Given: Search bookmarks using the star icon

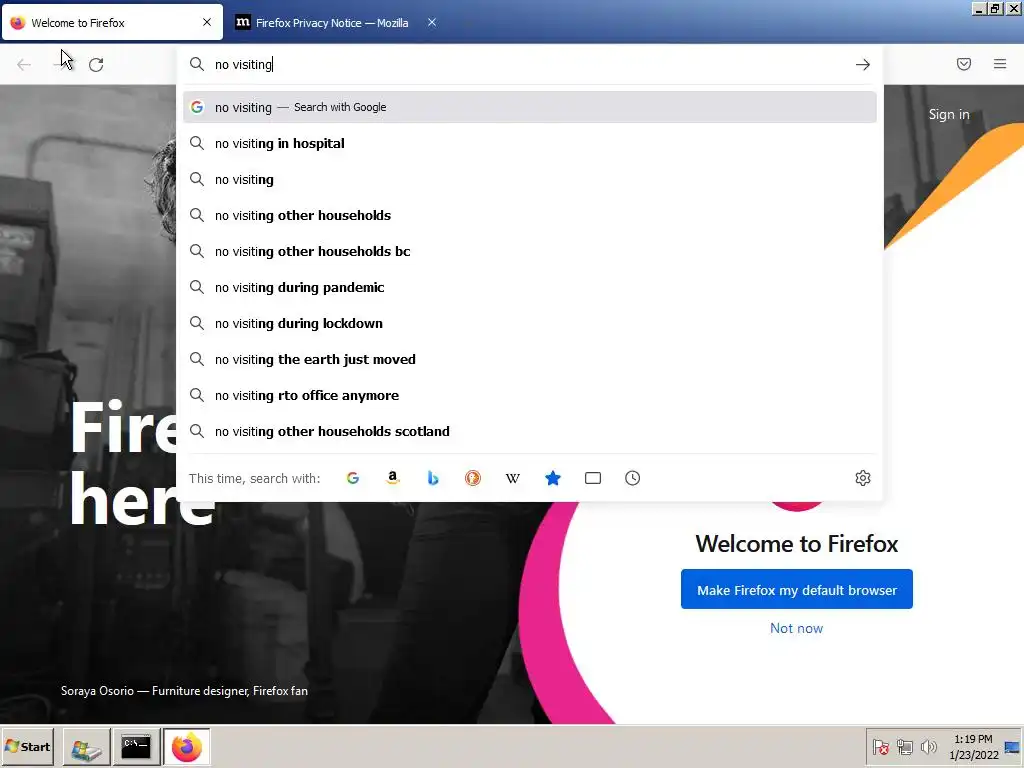Looking at the screenshot, I should click(x=552, y=478).
